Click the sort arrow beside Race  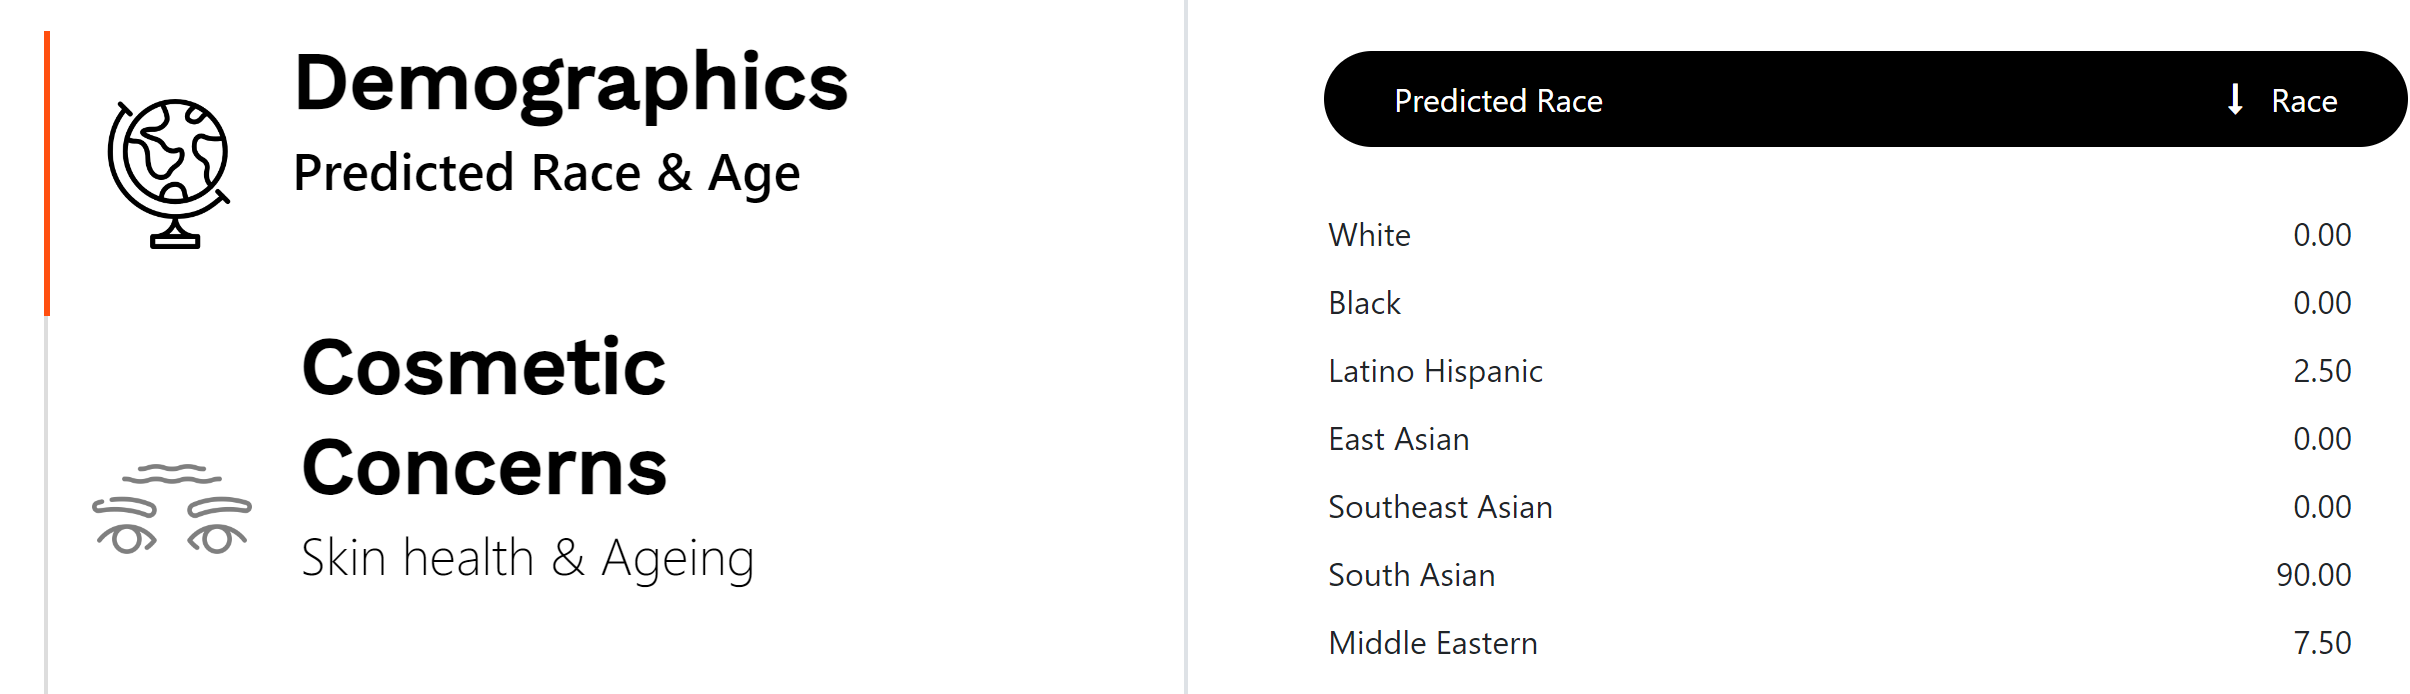coord(2234,100)
